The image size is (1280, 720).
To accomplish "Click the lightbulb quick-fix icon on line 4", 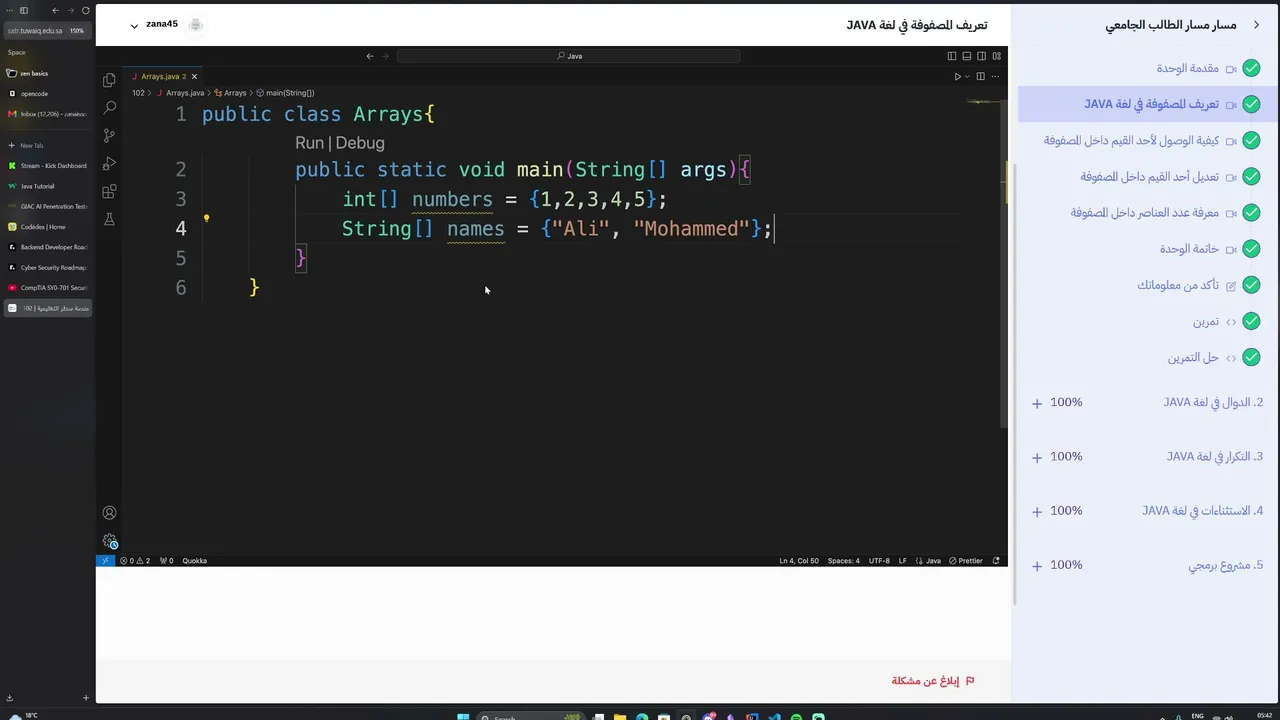I will click(206, 218).
